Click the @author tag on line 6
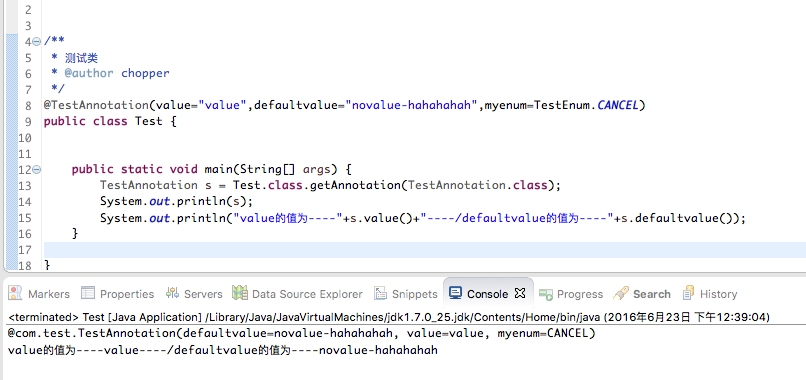 click(x=89, y=74)
